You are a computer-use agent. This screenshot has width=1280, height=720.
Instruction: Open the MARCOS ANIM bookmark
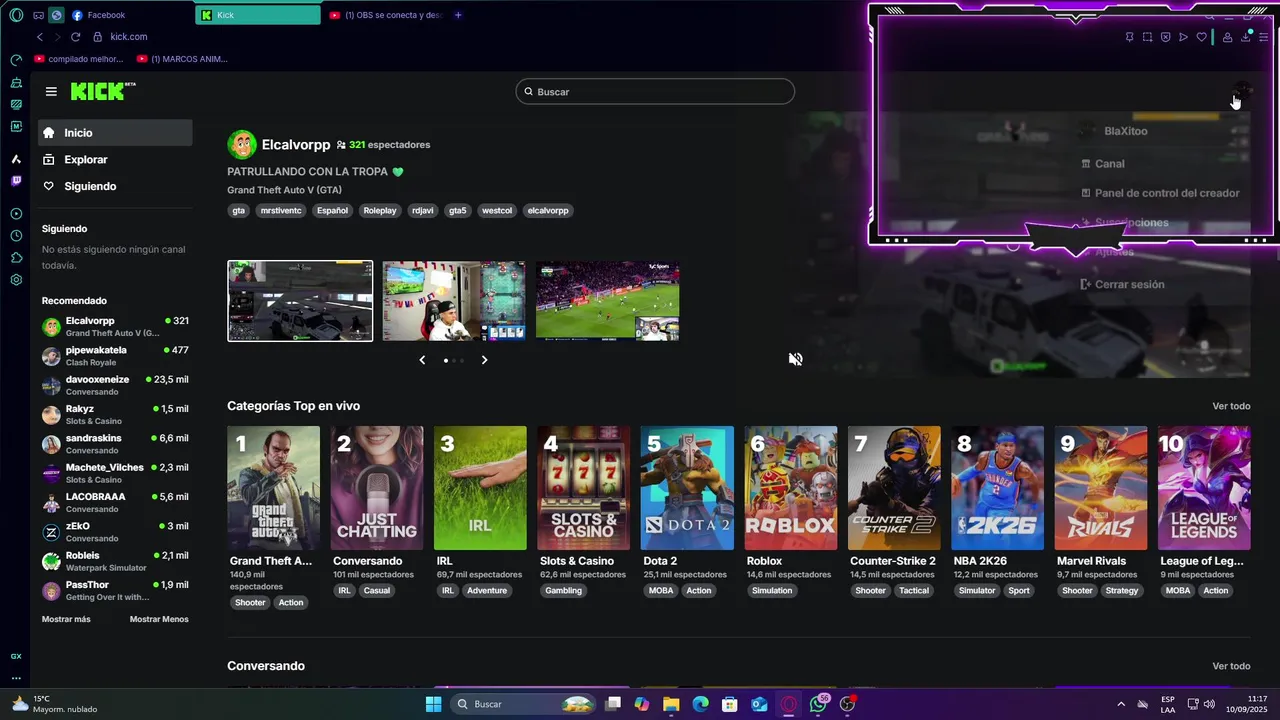(182, 59)
